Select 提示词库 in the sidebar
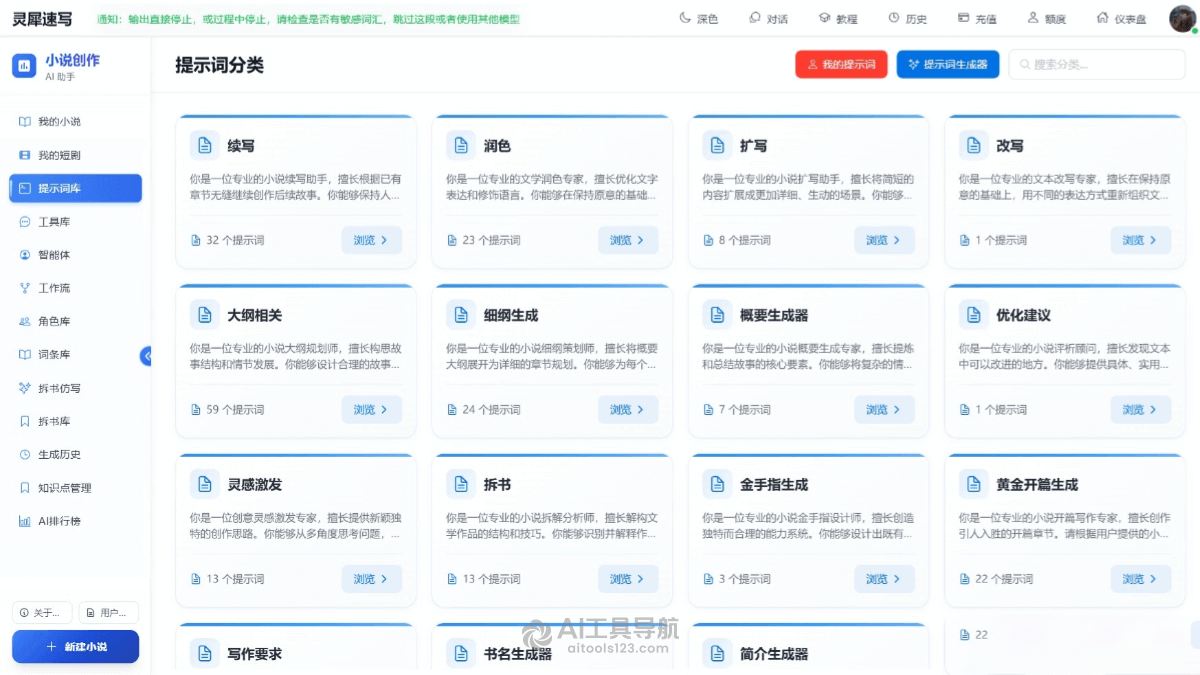Image resolution: width=1200 pixels, height=675 pixels. (75, 188)
